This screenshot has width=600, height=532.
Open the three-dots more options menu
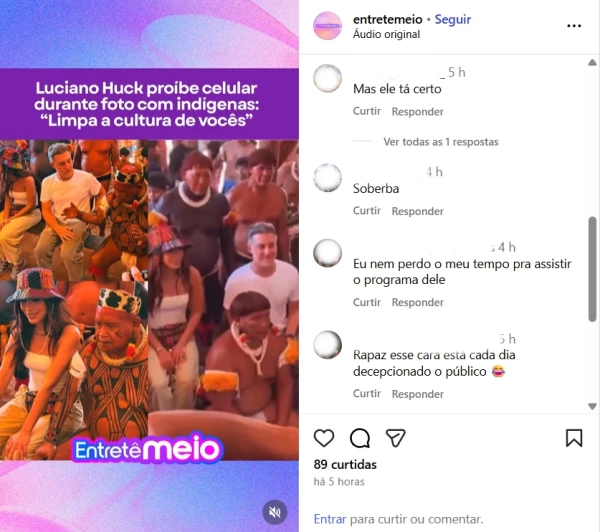(574, 26)
